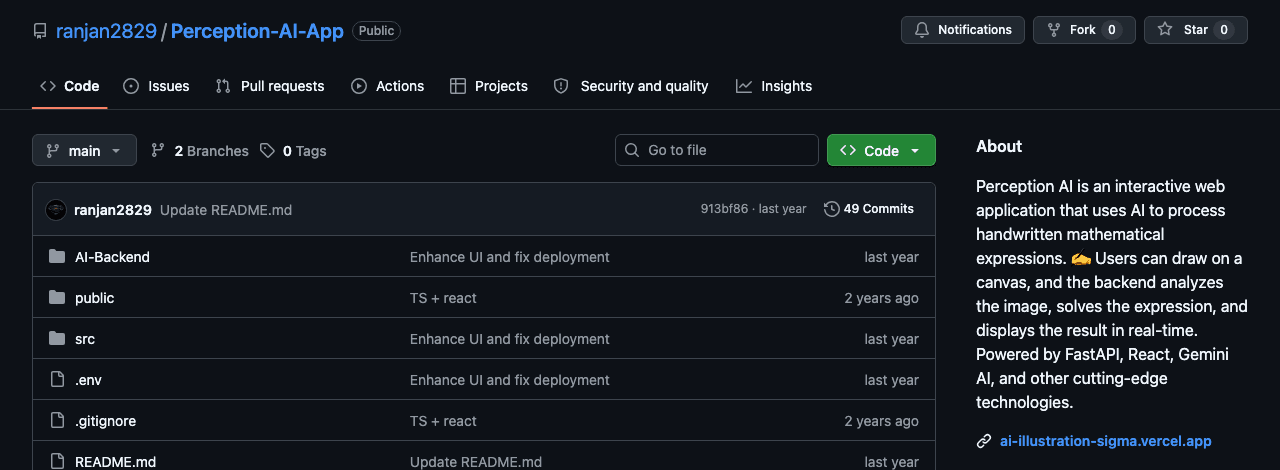Click the 'Public' visibility badge

pos(377,31)
